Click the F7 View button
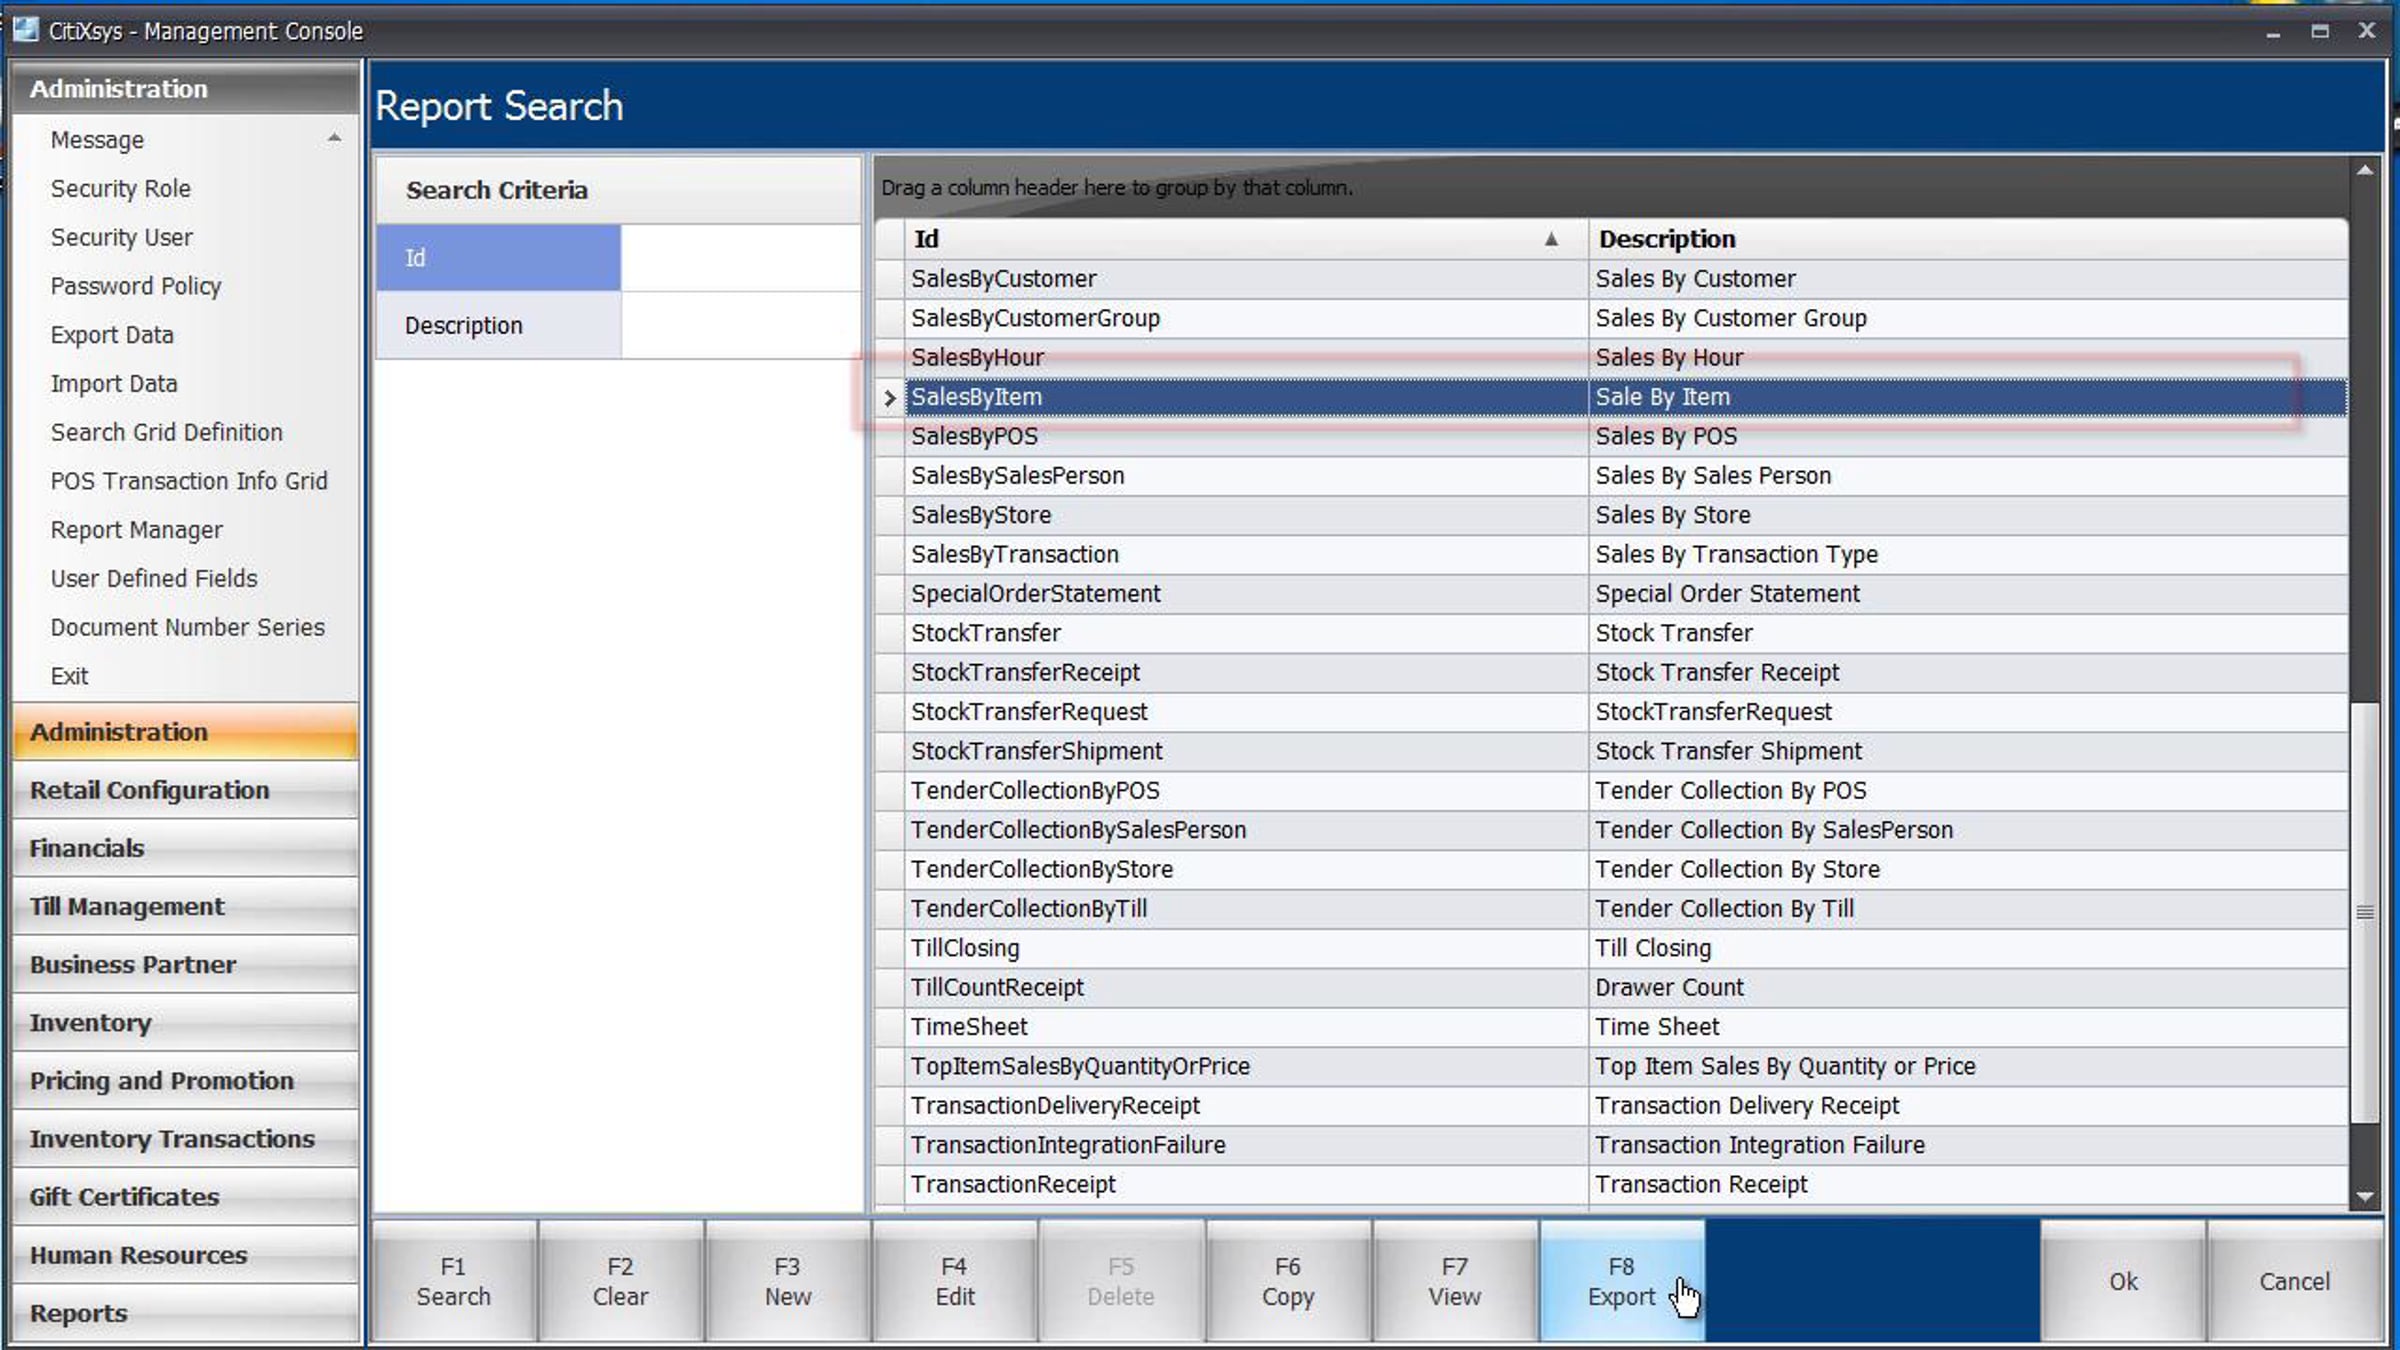Screen dimensions: 2400x1350 1454,1281
